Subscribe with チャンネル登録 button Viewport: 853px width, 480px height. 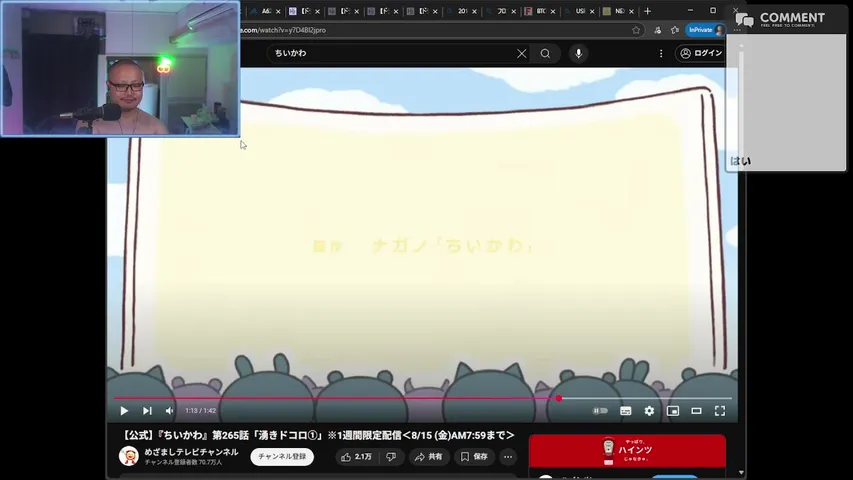tap(282, 457)
